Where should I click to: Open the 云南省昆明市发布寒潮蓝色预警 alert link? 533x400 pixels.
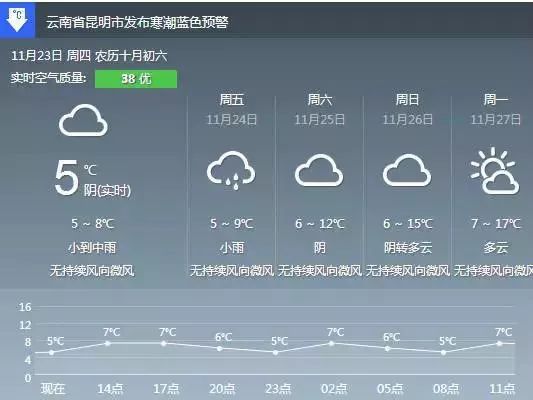coord(137,22)
